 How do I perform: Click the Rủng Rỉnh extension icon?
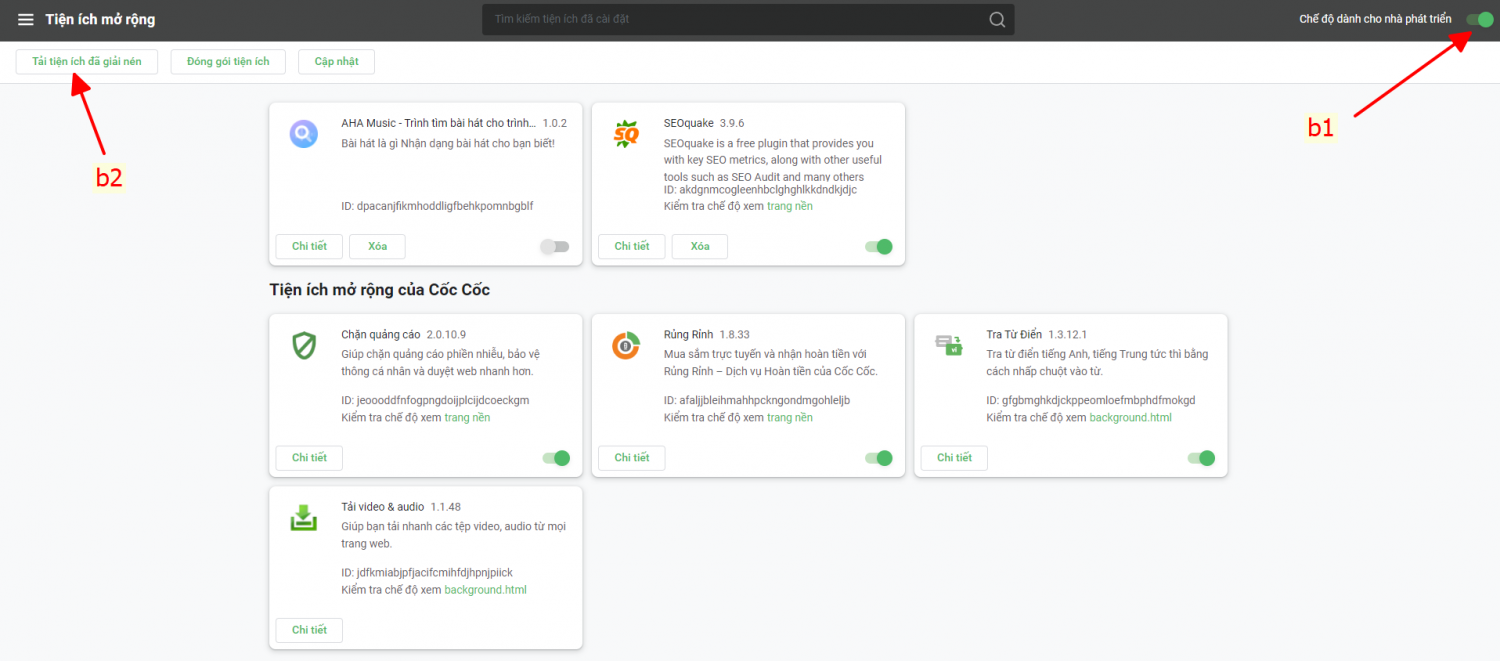click(626, 345)
